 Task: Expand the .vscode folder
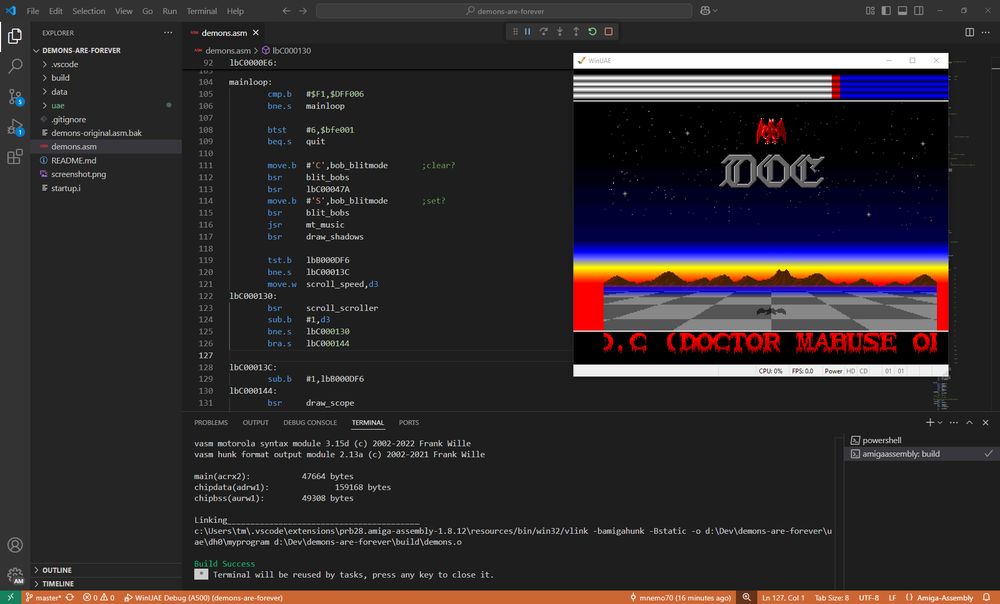click(x=64, y=64)
